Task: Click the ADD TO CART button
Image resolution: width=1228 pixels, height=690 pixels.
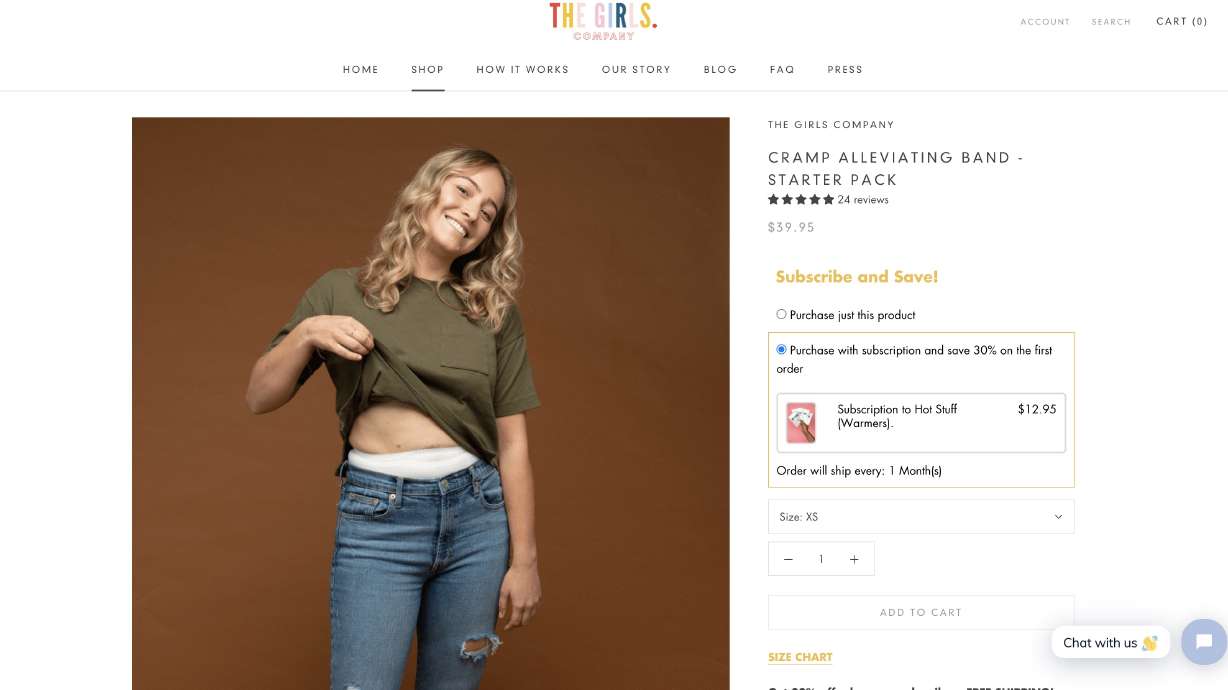Action: [x=920, y=612]
